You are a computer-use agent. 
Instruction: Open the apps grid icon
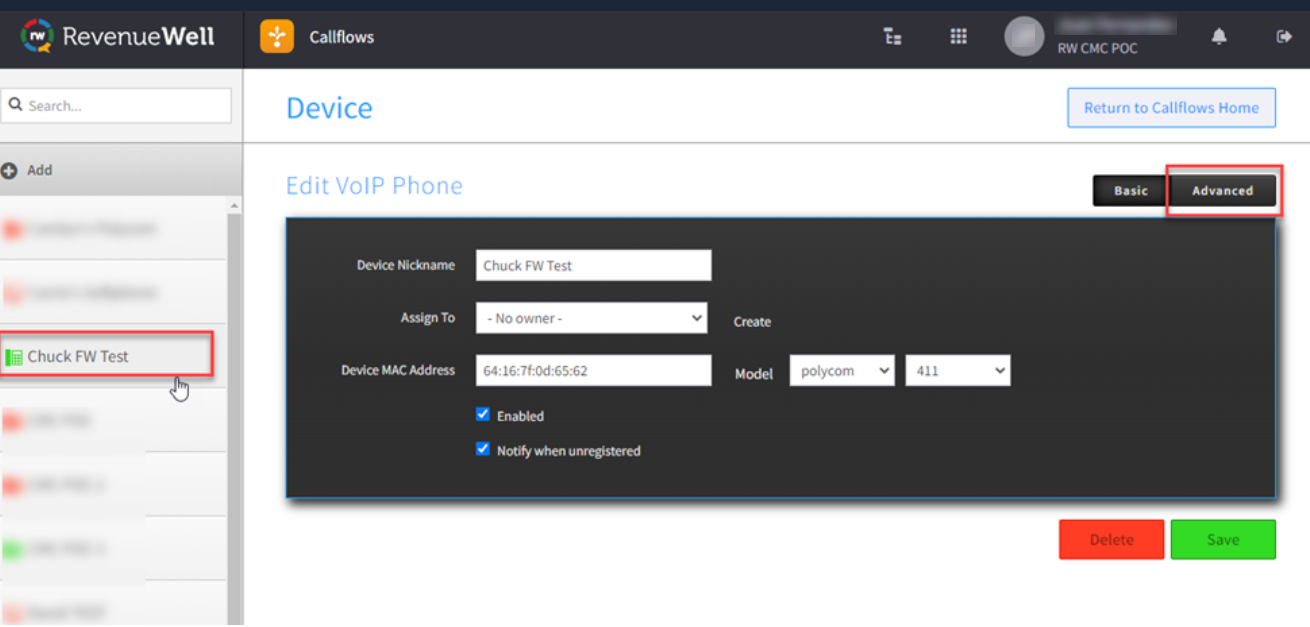(958, 37)
